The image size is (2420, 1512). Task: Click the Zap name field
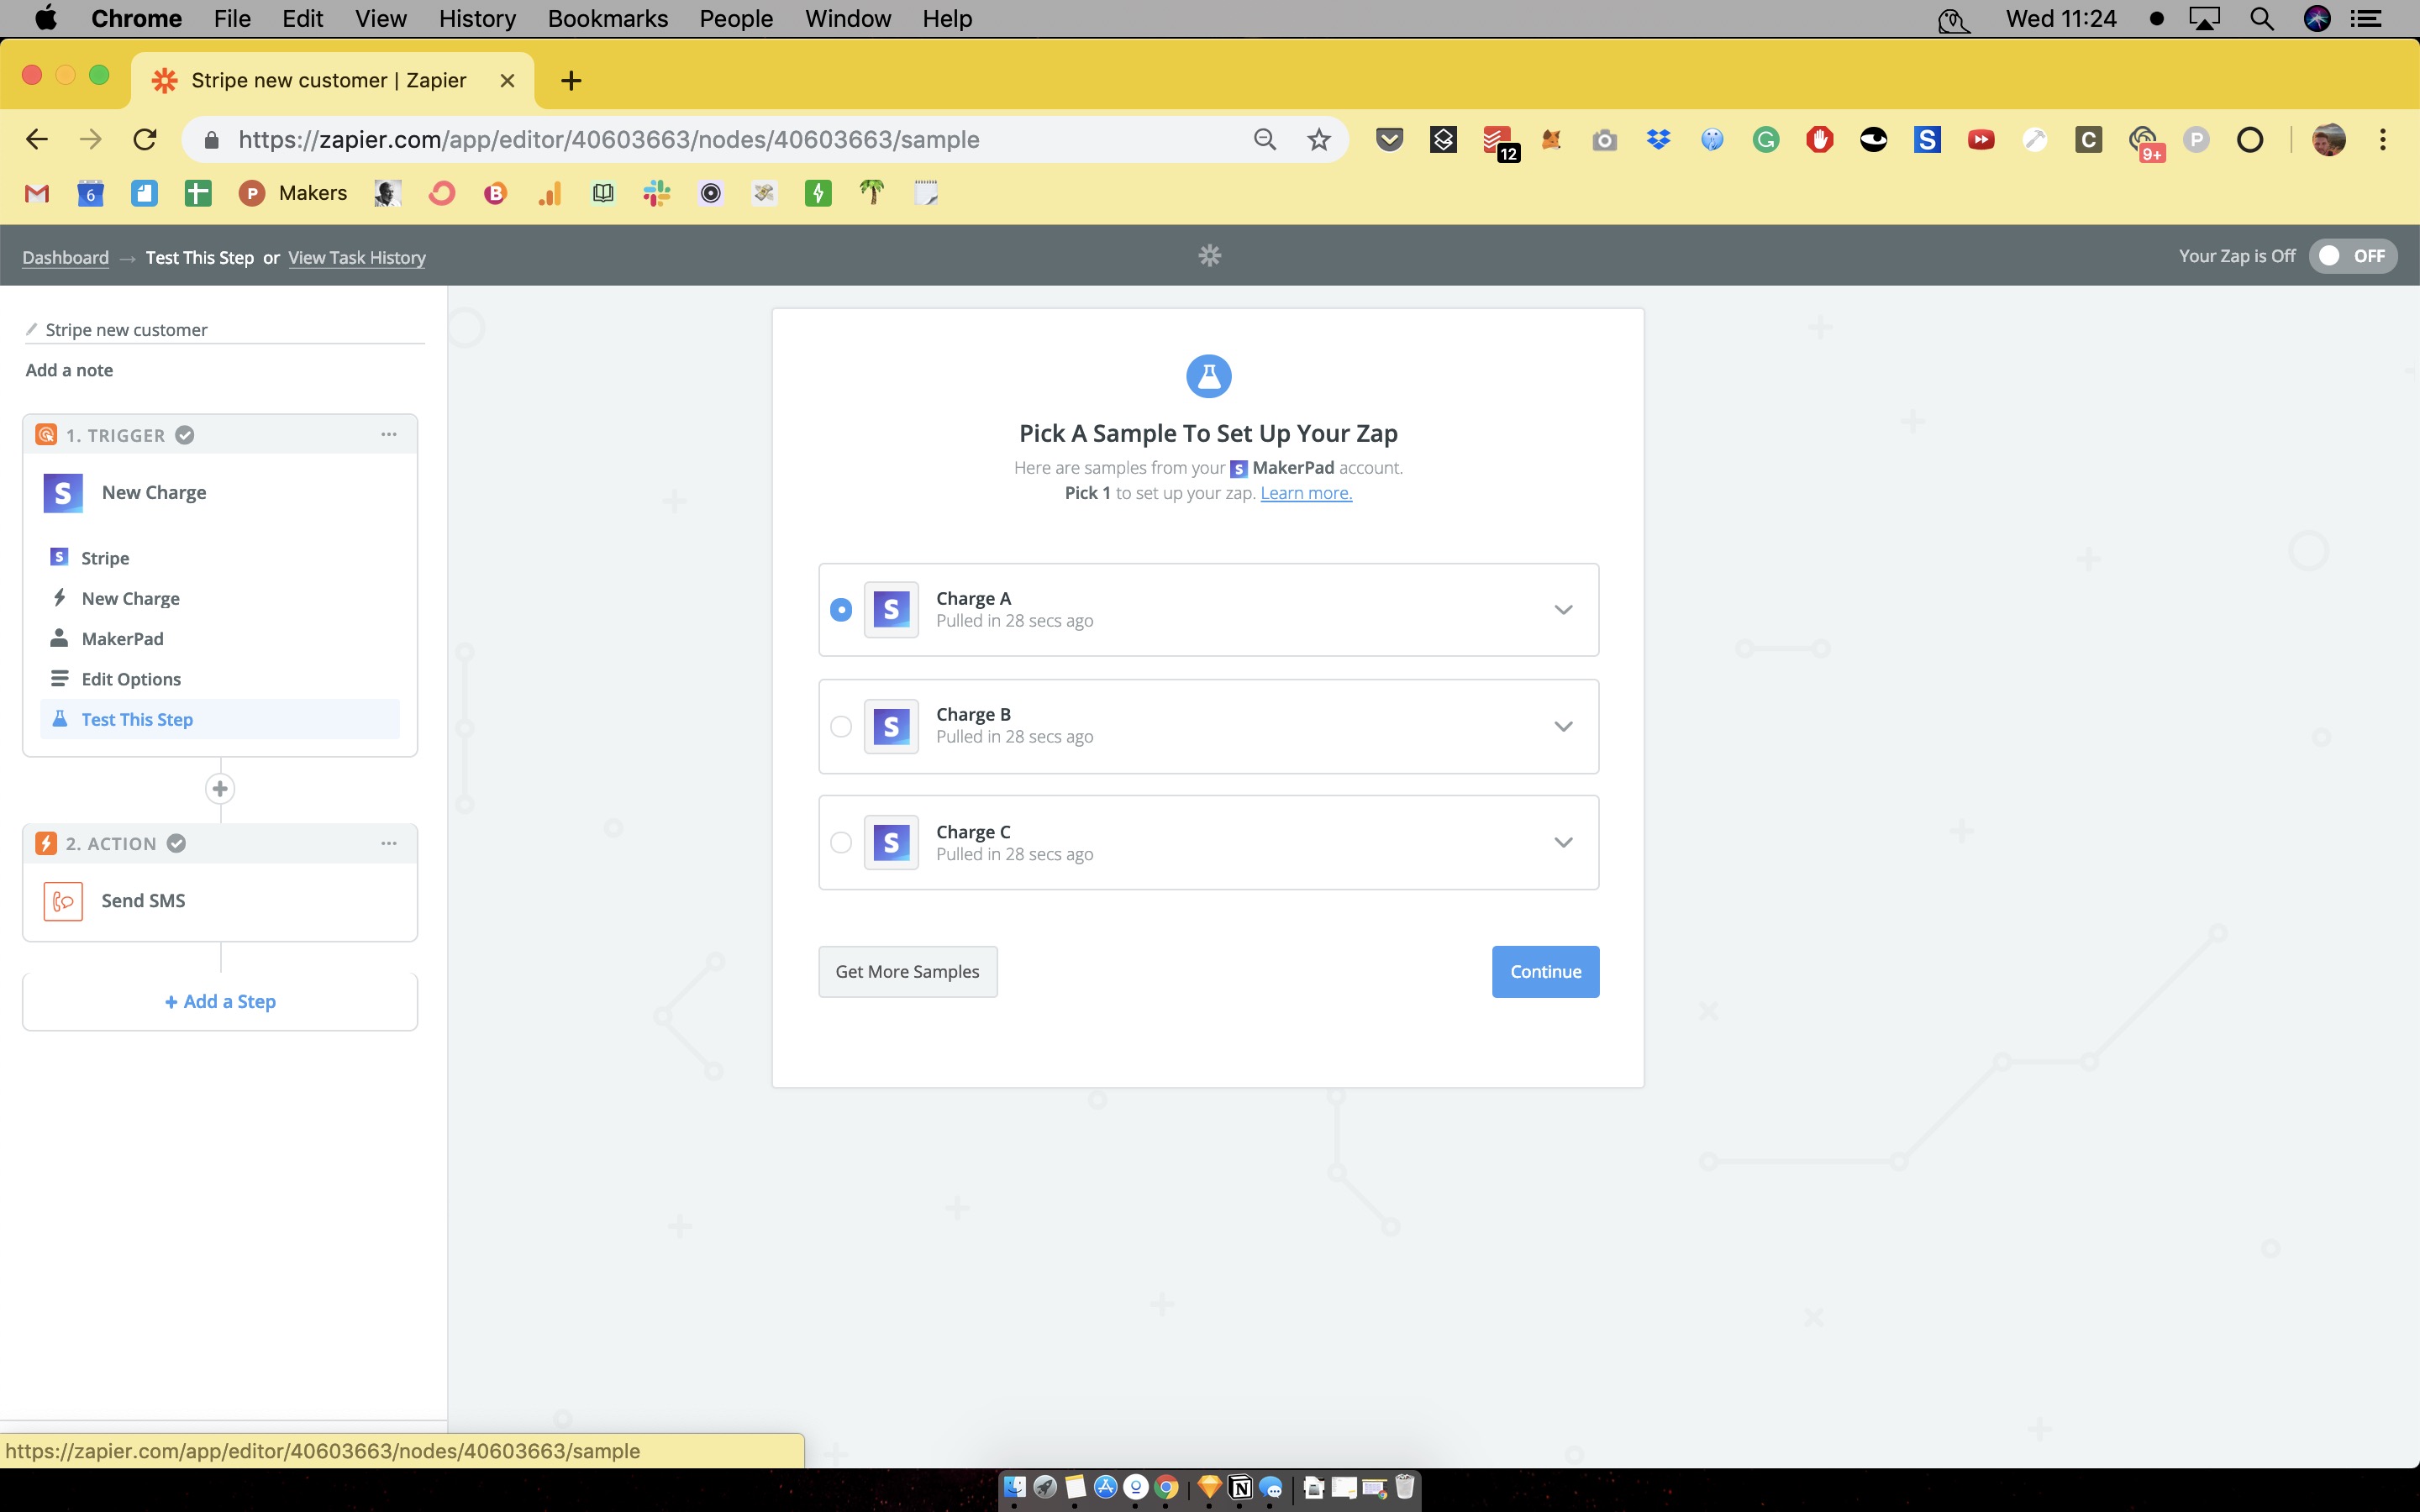click(x=126, y=330)
